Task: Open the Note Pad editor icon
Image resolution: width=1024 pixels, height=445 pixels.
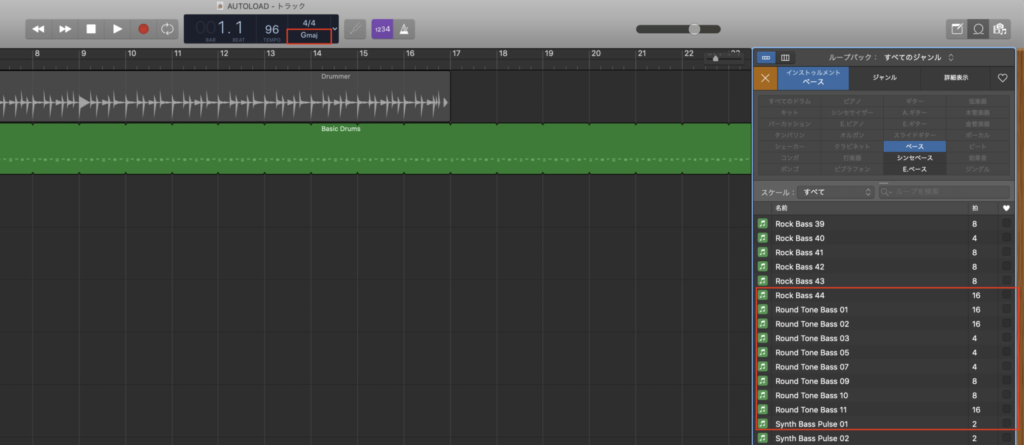Action: [x=957, y=29]
